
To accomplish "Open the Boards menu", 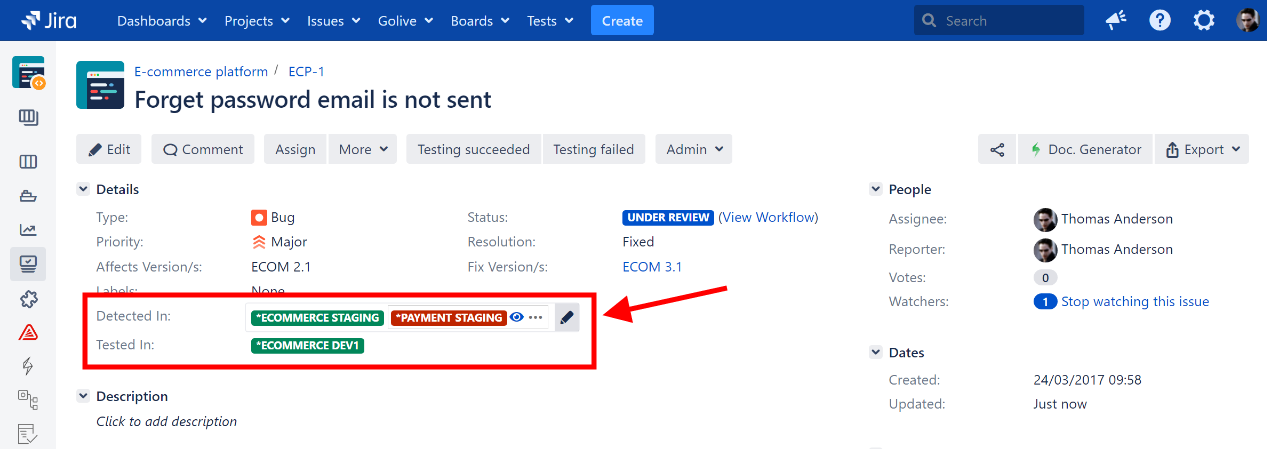I will tap(479, 21).
